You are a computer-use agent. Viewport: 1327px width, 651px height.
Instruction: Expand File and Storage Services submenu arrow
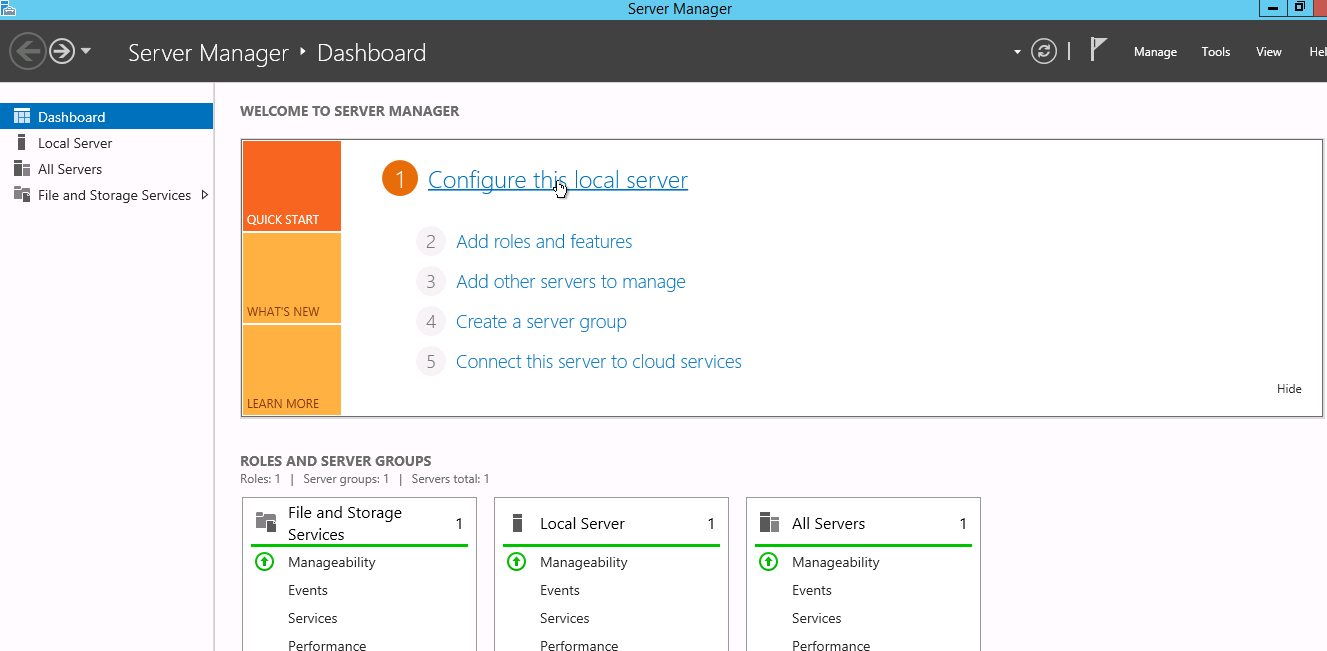[x=205, y=195]
